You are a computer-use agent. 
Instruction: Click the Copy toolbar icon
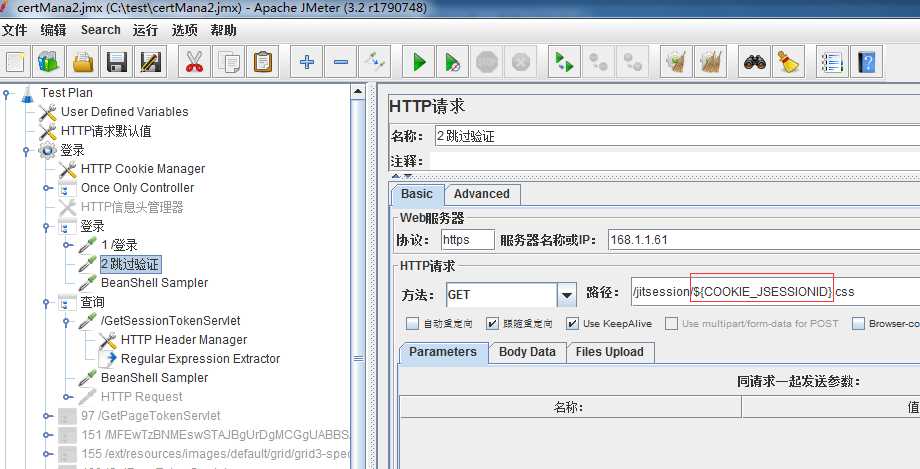pyautogui.click(x=228, y=62)
